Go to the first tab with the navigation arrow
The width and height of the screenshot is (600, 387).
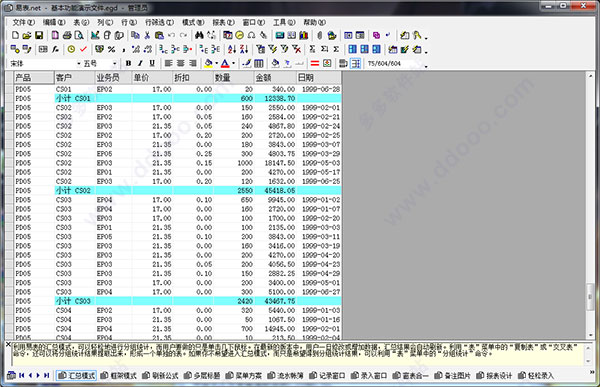pos(21,376)
